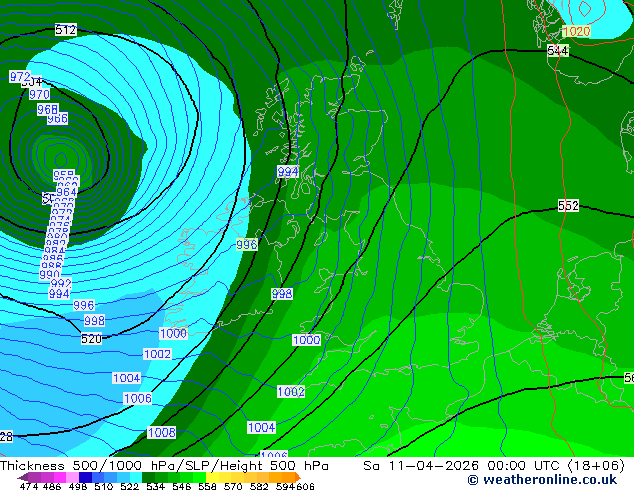This screenshot has width=634, height=490.
Task: Click the '522' legend value
Action: [129, 486]
